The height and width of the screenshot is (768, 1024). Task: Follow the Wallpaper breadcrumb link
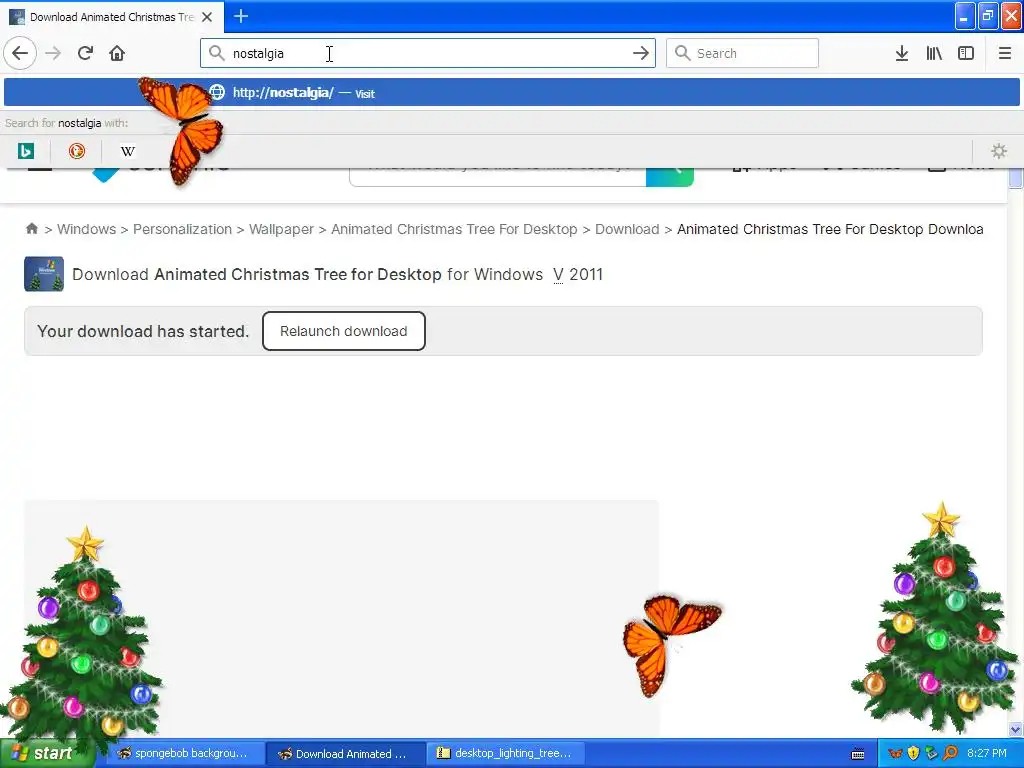[281, 229]
